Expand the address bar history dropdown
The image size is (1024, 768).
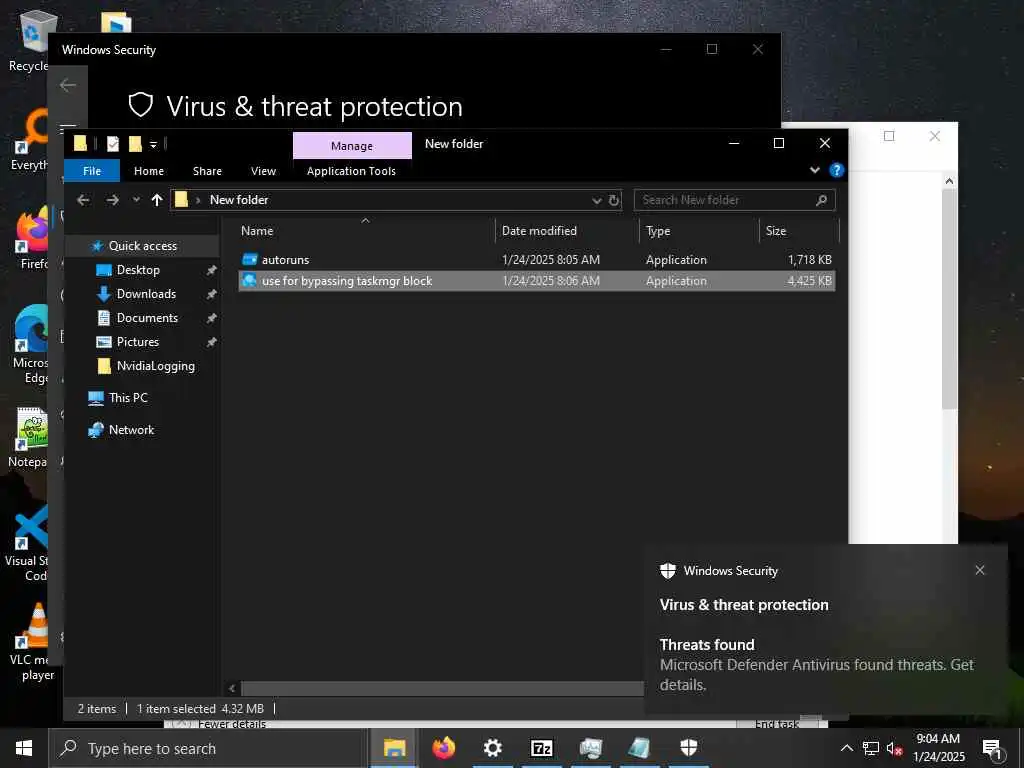tap(596, 200)
